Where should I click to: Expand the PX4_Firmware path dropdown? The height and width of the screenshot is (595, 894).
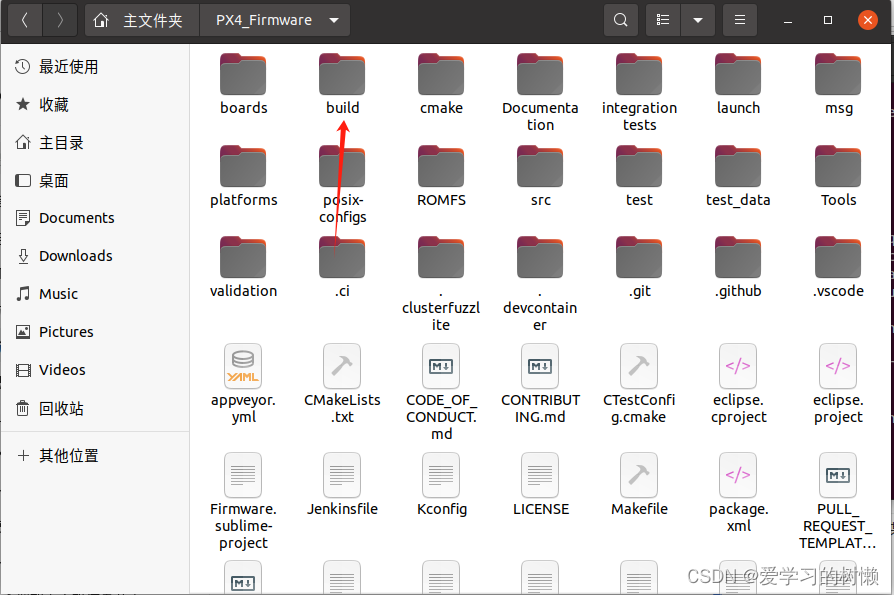coord(333,20)
